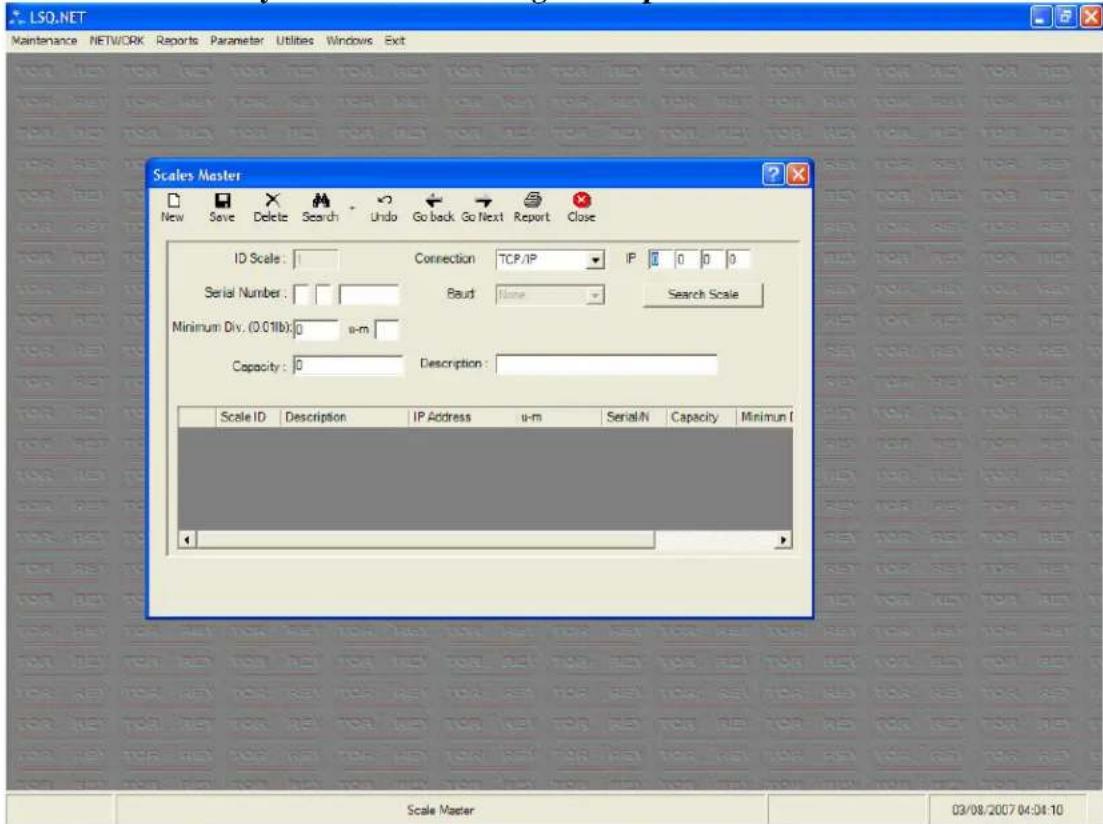Click the grid horizontal scrollbar thumb
The width and height of the screenshot is (1103, 824).
[426, 540]
